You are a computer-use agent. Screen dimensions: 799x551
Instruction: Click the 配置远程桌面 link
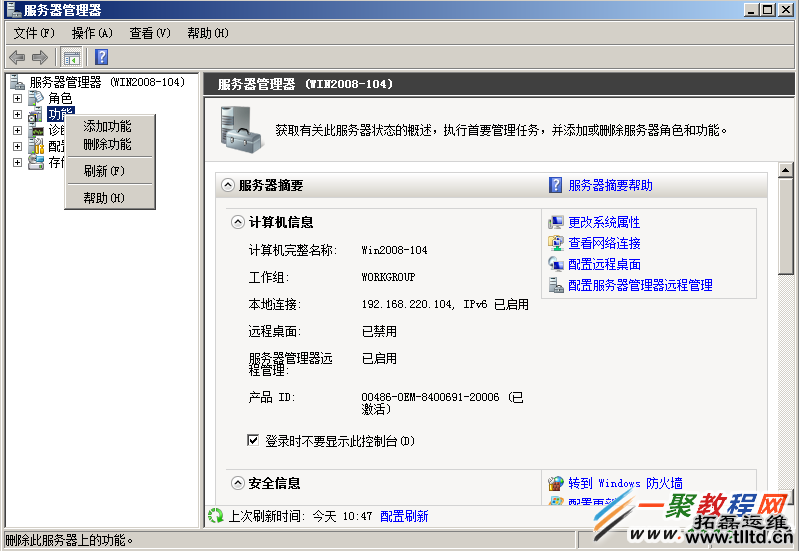(x=604, y=264)
